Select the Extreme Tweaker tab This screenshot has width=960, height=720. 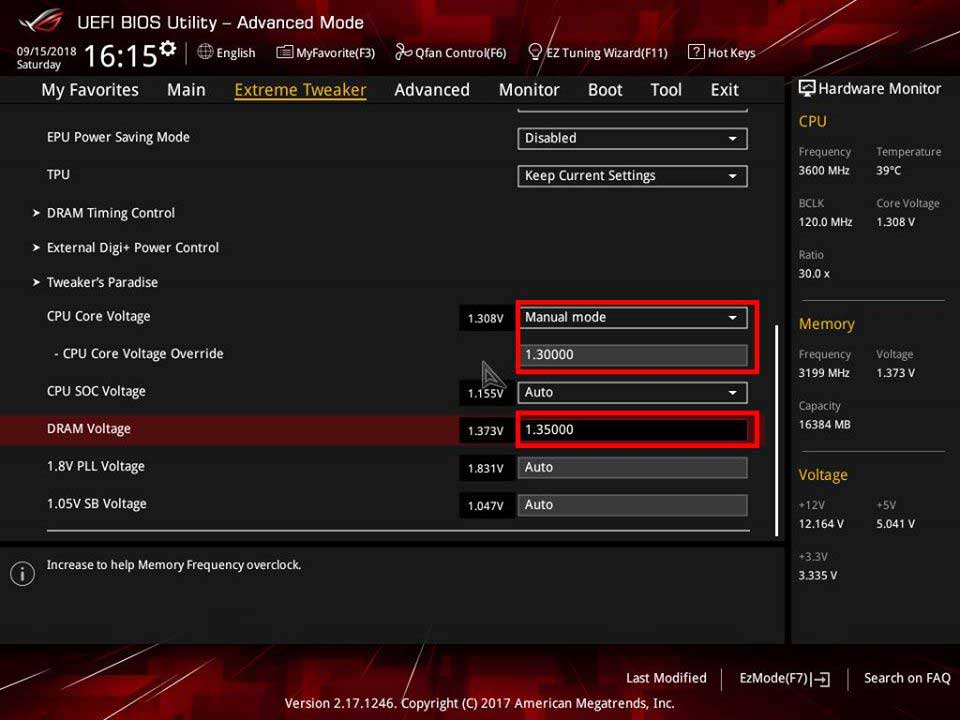[300, 90]
